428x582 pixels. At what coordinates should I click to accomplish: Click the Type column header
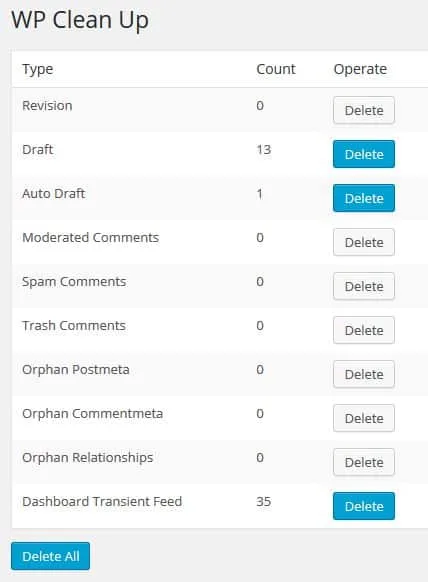click(37, 69)
